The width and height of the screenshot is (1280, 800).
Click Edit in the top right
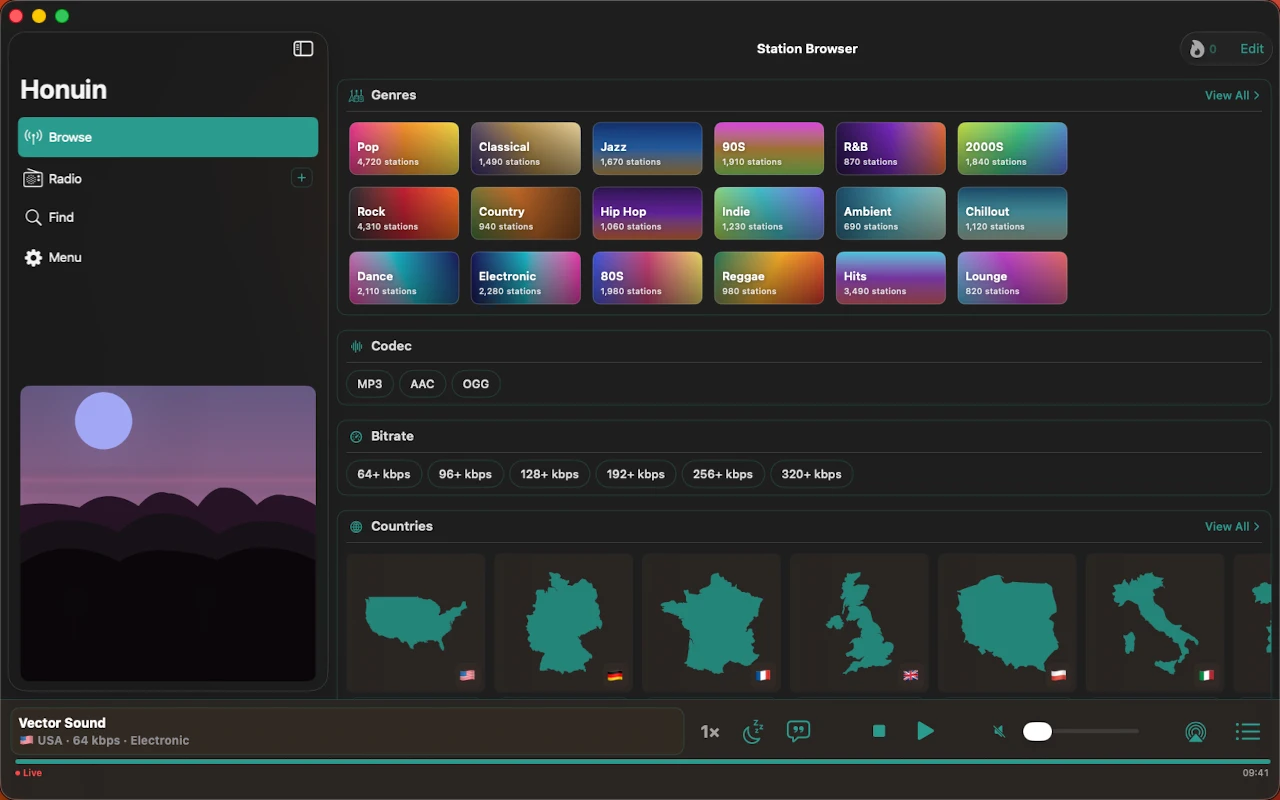pyautogui.click(x=1252, y=49)
